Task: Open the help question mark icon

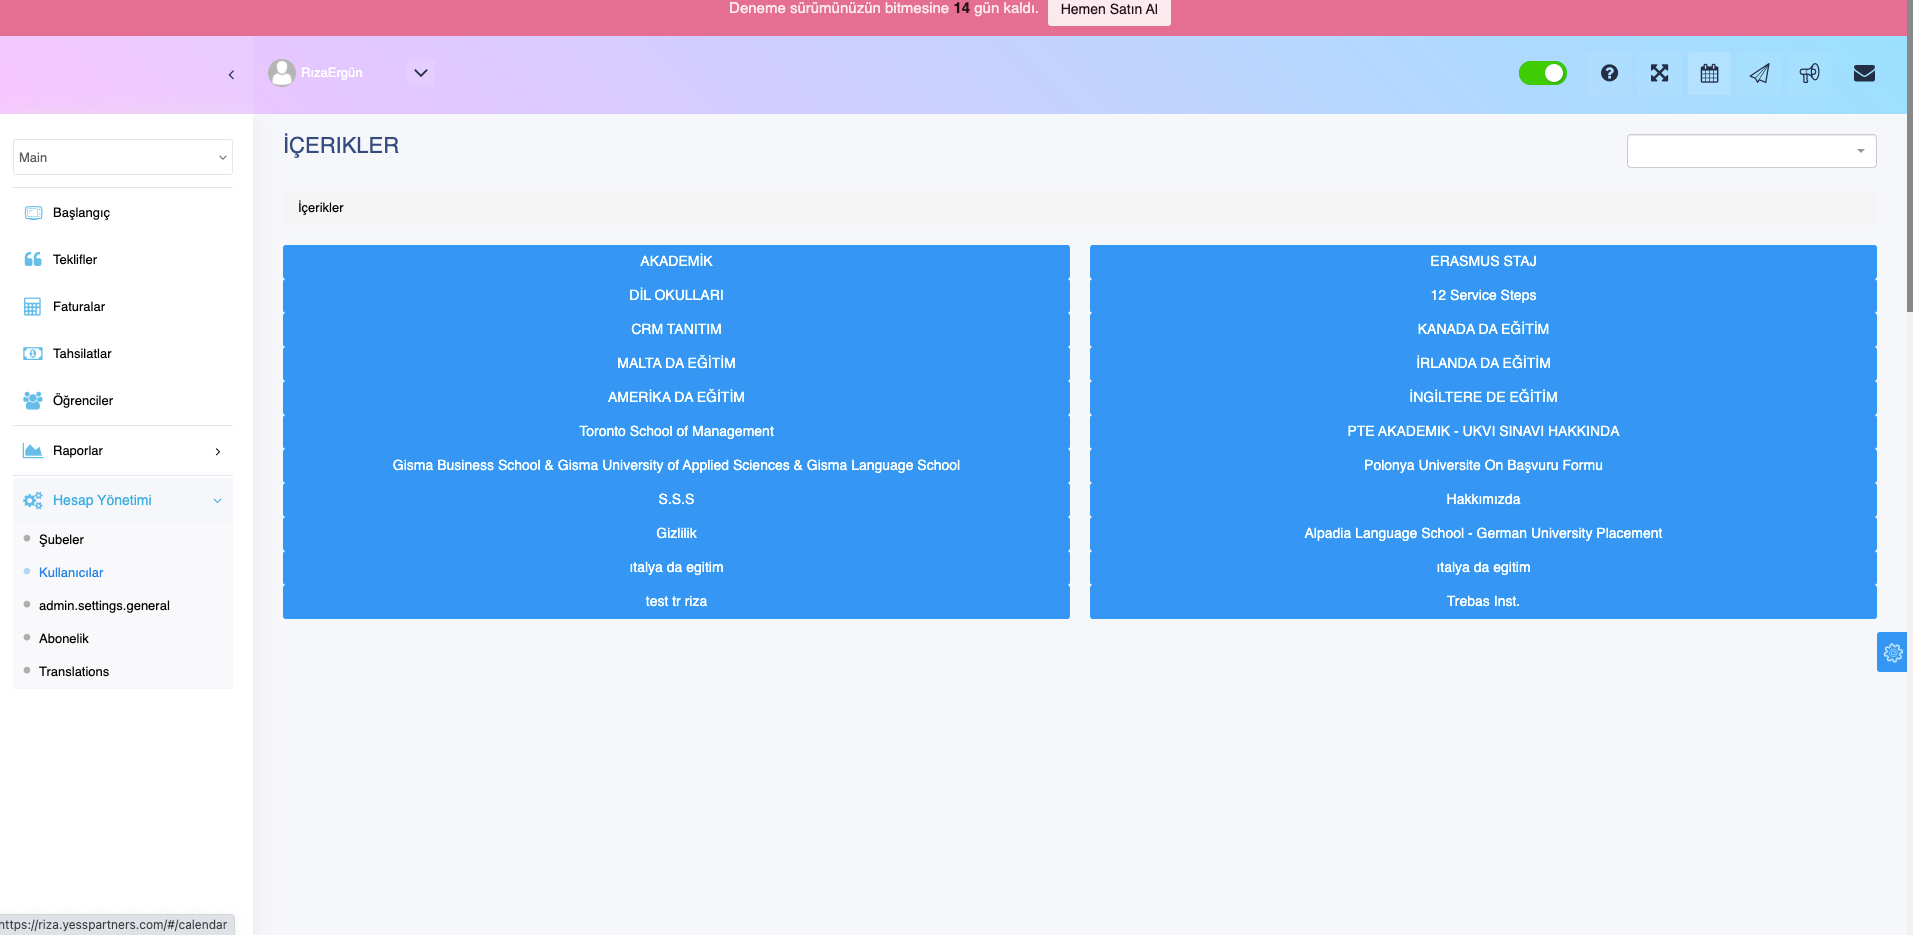Action: [1609, 73]
